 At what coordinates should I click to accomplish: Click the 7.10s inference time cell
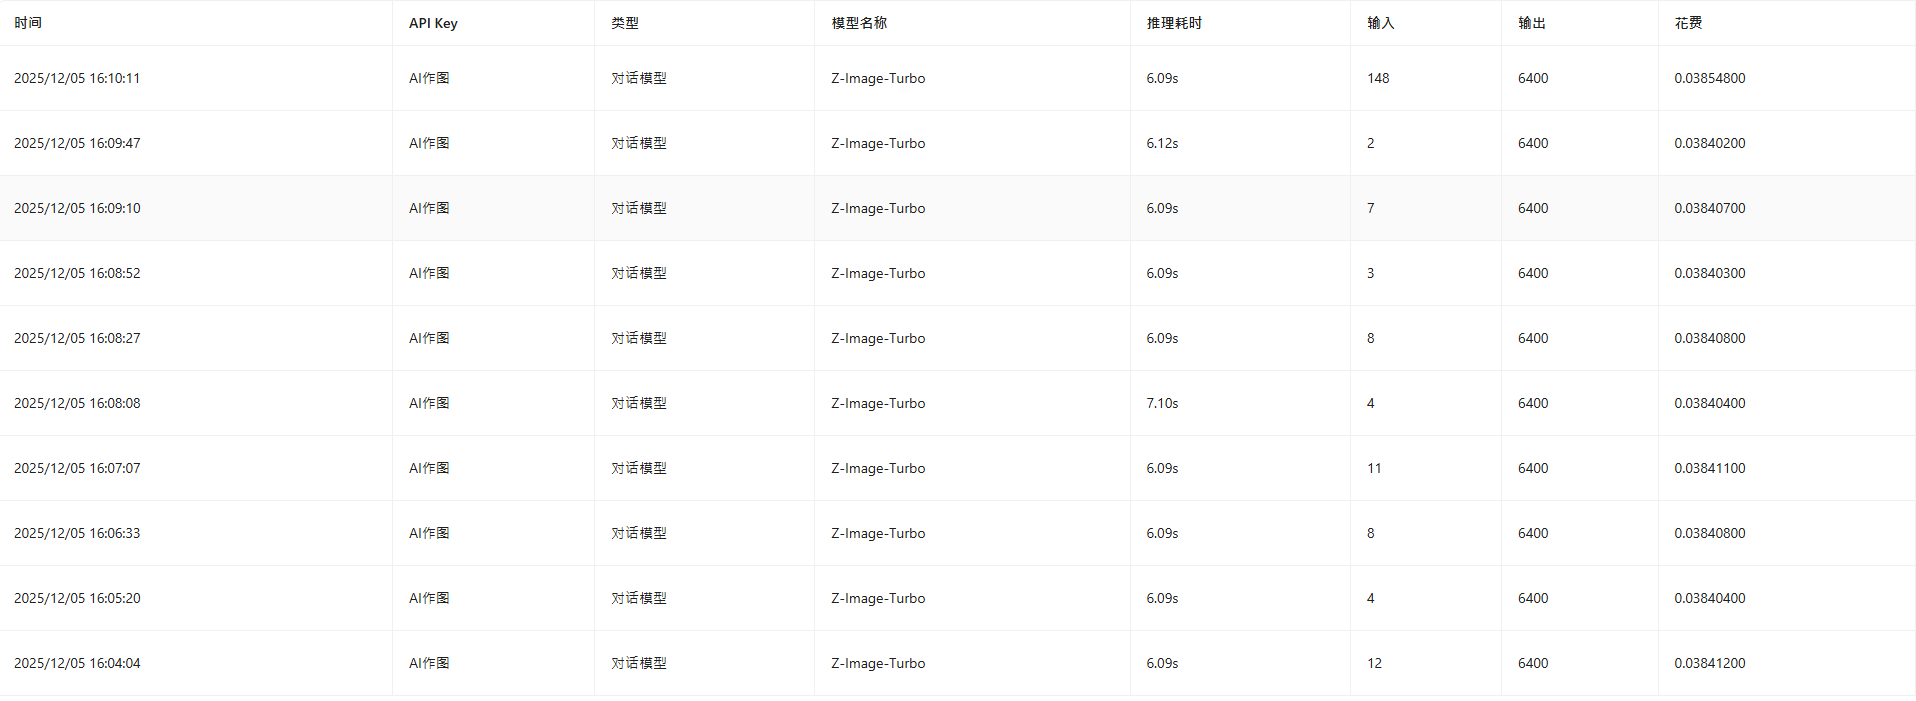click(x=1162, y=403)
